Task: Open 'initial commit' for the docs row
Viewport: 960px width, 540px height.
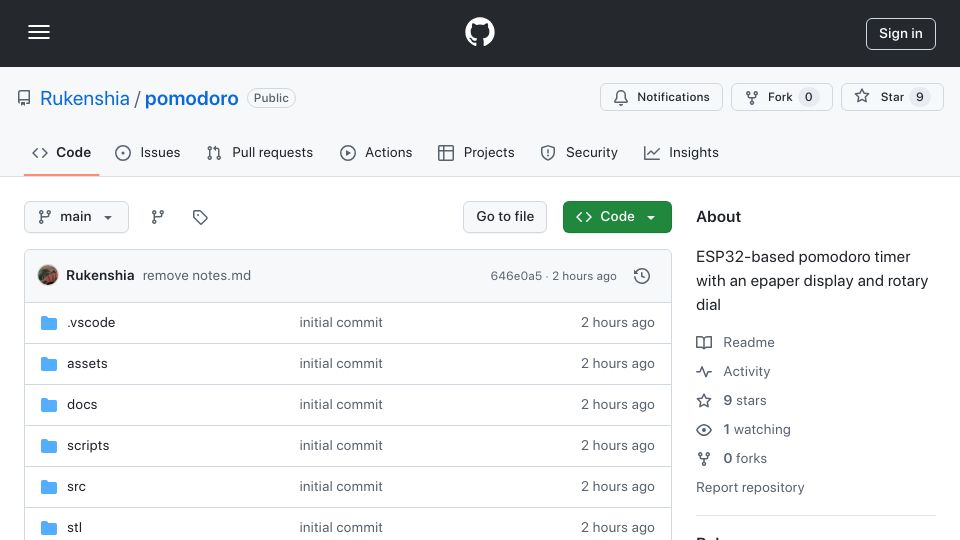Action: point(341,405)
